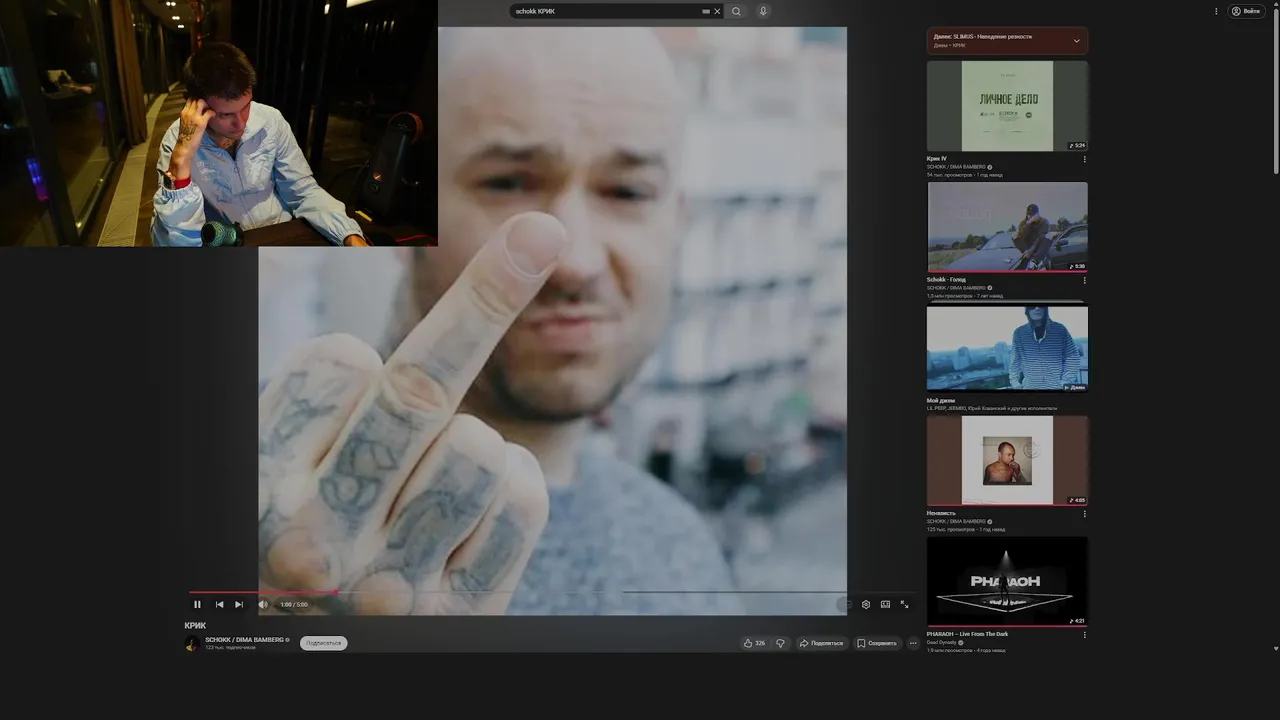
Task: Click the PHARAOH – Live From The Dark title
Action: click(967, 634)
